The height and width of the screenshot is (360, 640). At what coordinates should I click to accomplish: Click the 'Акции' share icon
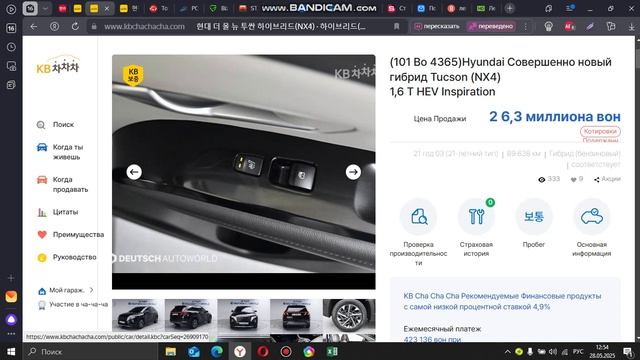(597, 179)
